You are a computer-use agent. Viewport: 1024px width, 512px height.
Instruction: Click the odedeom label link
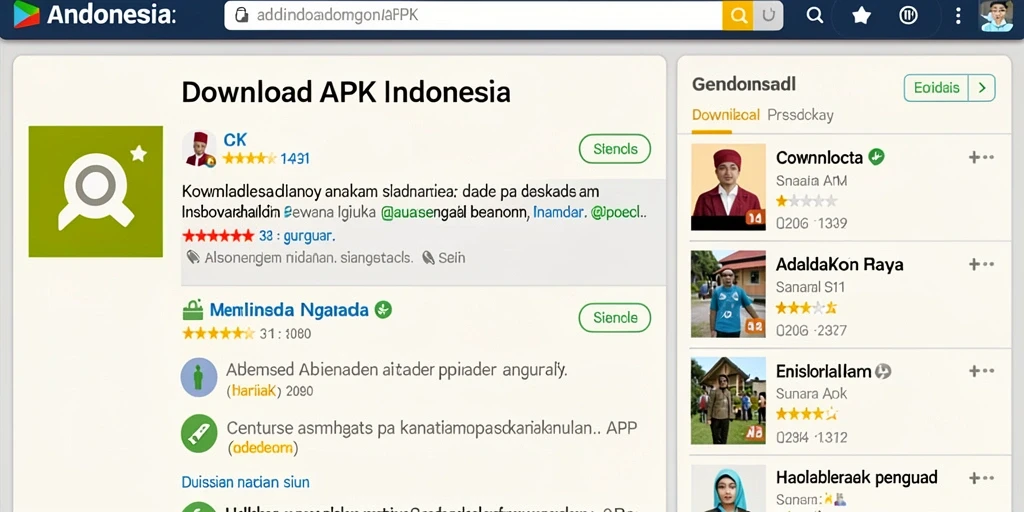coord(263,448)
